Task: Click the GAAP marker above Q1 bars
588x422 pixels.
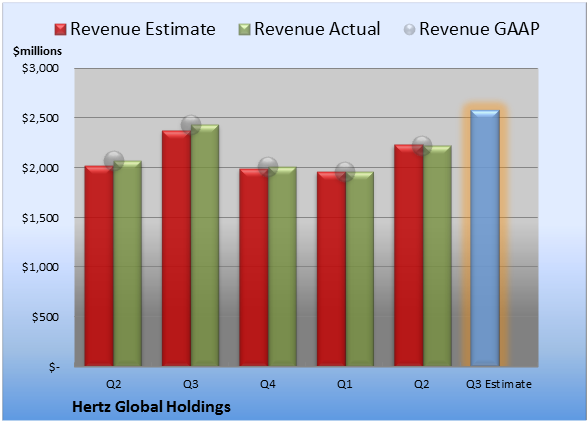Action: 345,172
